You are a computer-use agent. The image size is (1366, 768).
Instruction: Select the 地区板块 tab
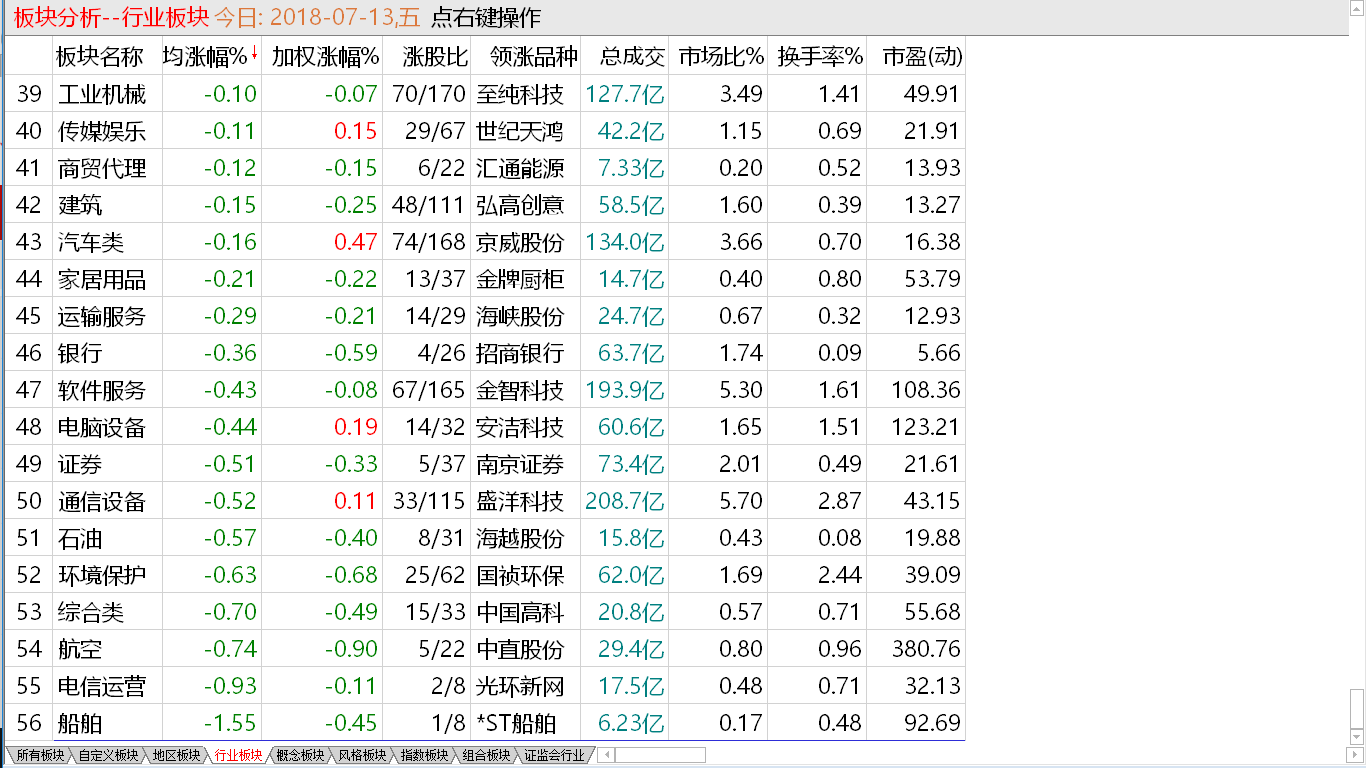click(176, 755)
